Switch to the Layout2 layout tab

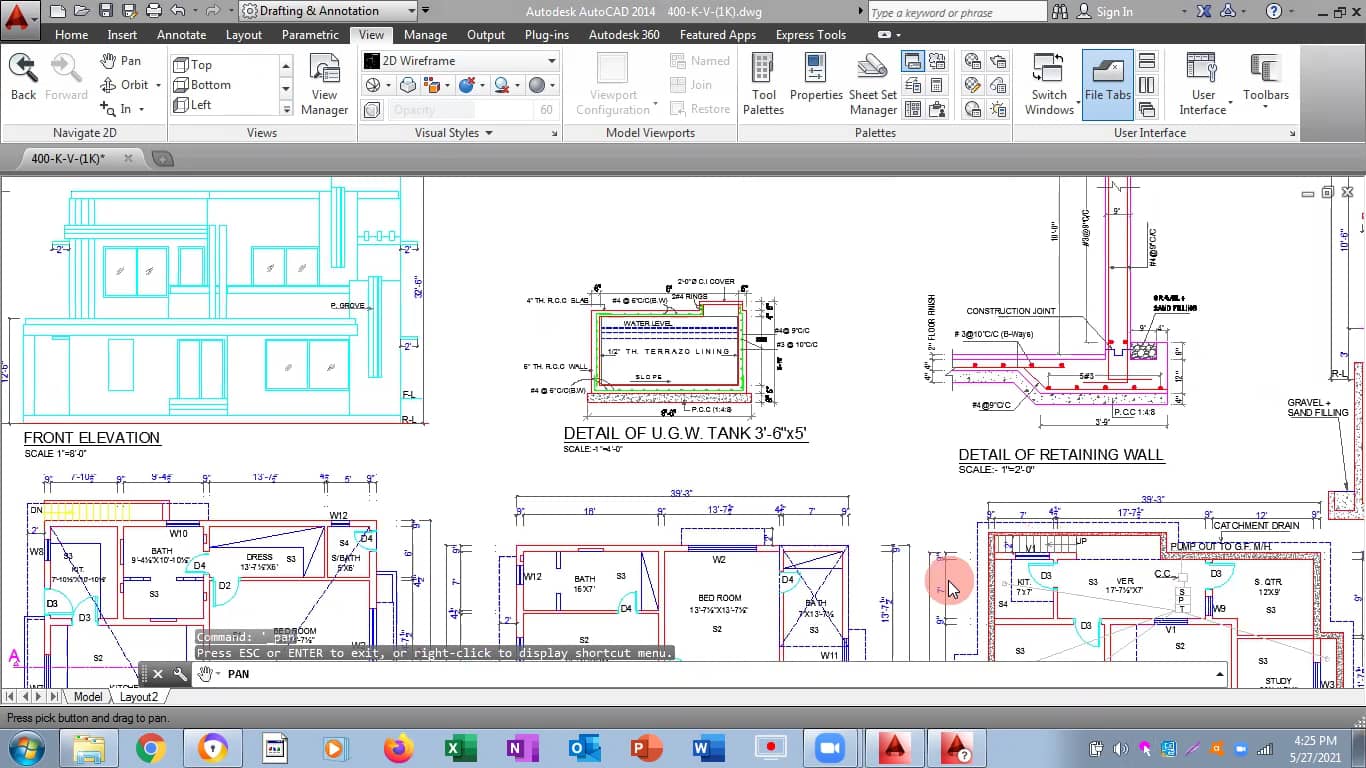pos(139,697)
